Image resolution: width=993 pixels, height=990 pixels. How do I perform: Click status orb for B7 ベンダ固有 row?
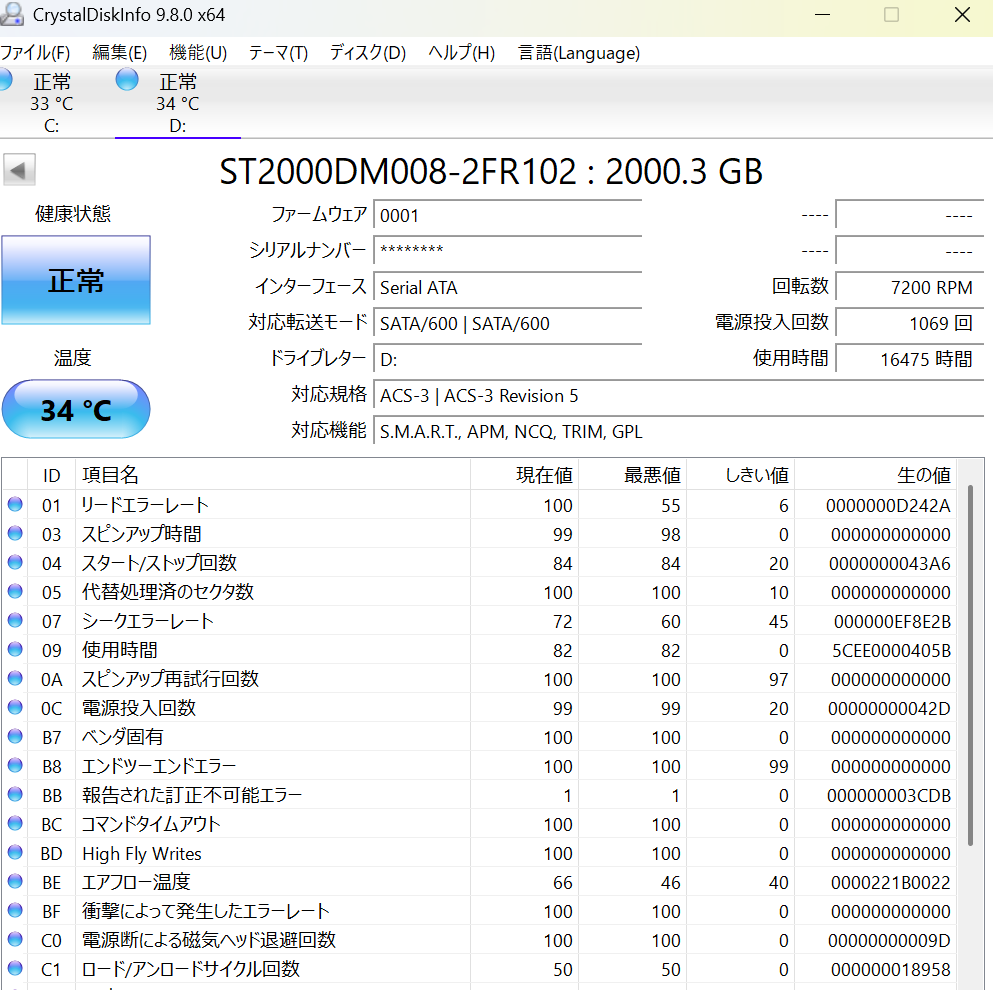pyautogui.click(x=15, y=737)
